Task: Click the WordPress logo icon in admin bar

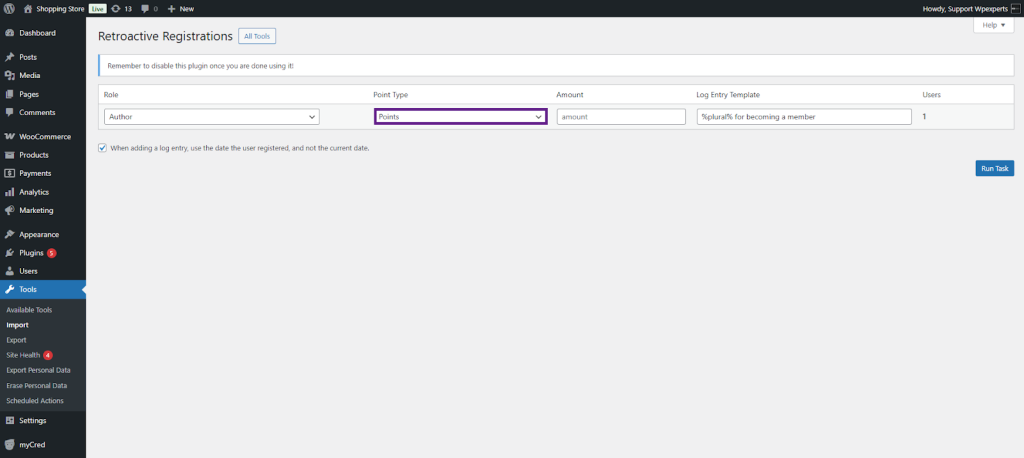Action: tap(8, 8)
